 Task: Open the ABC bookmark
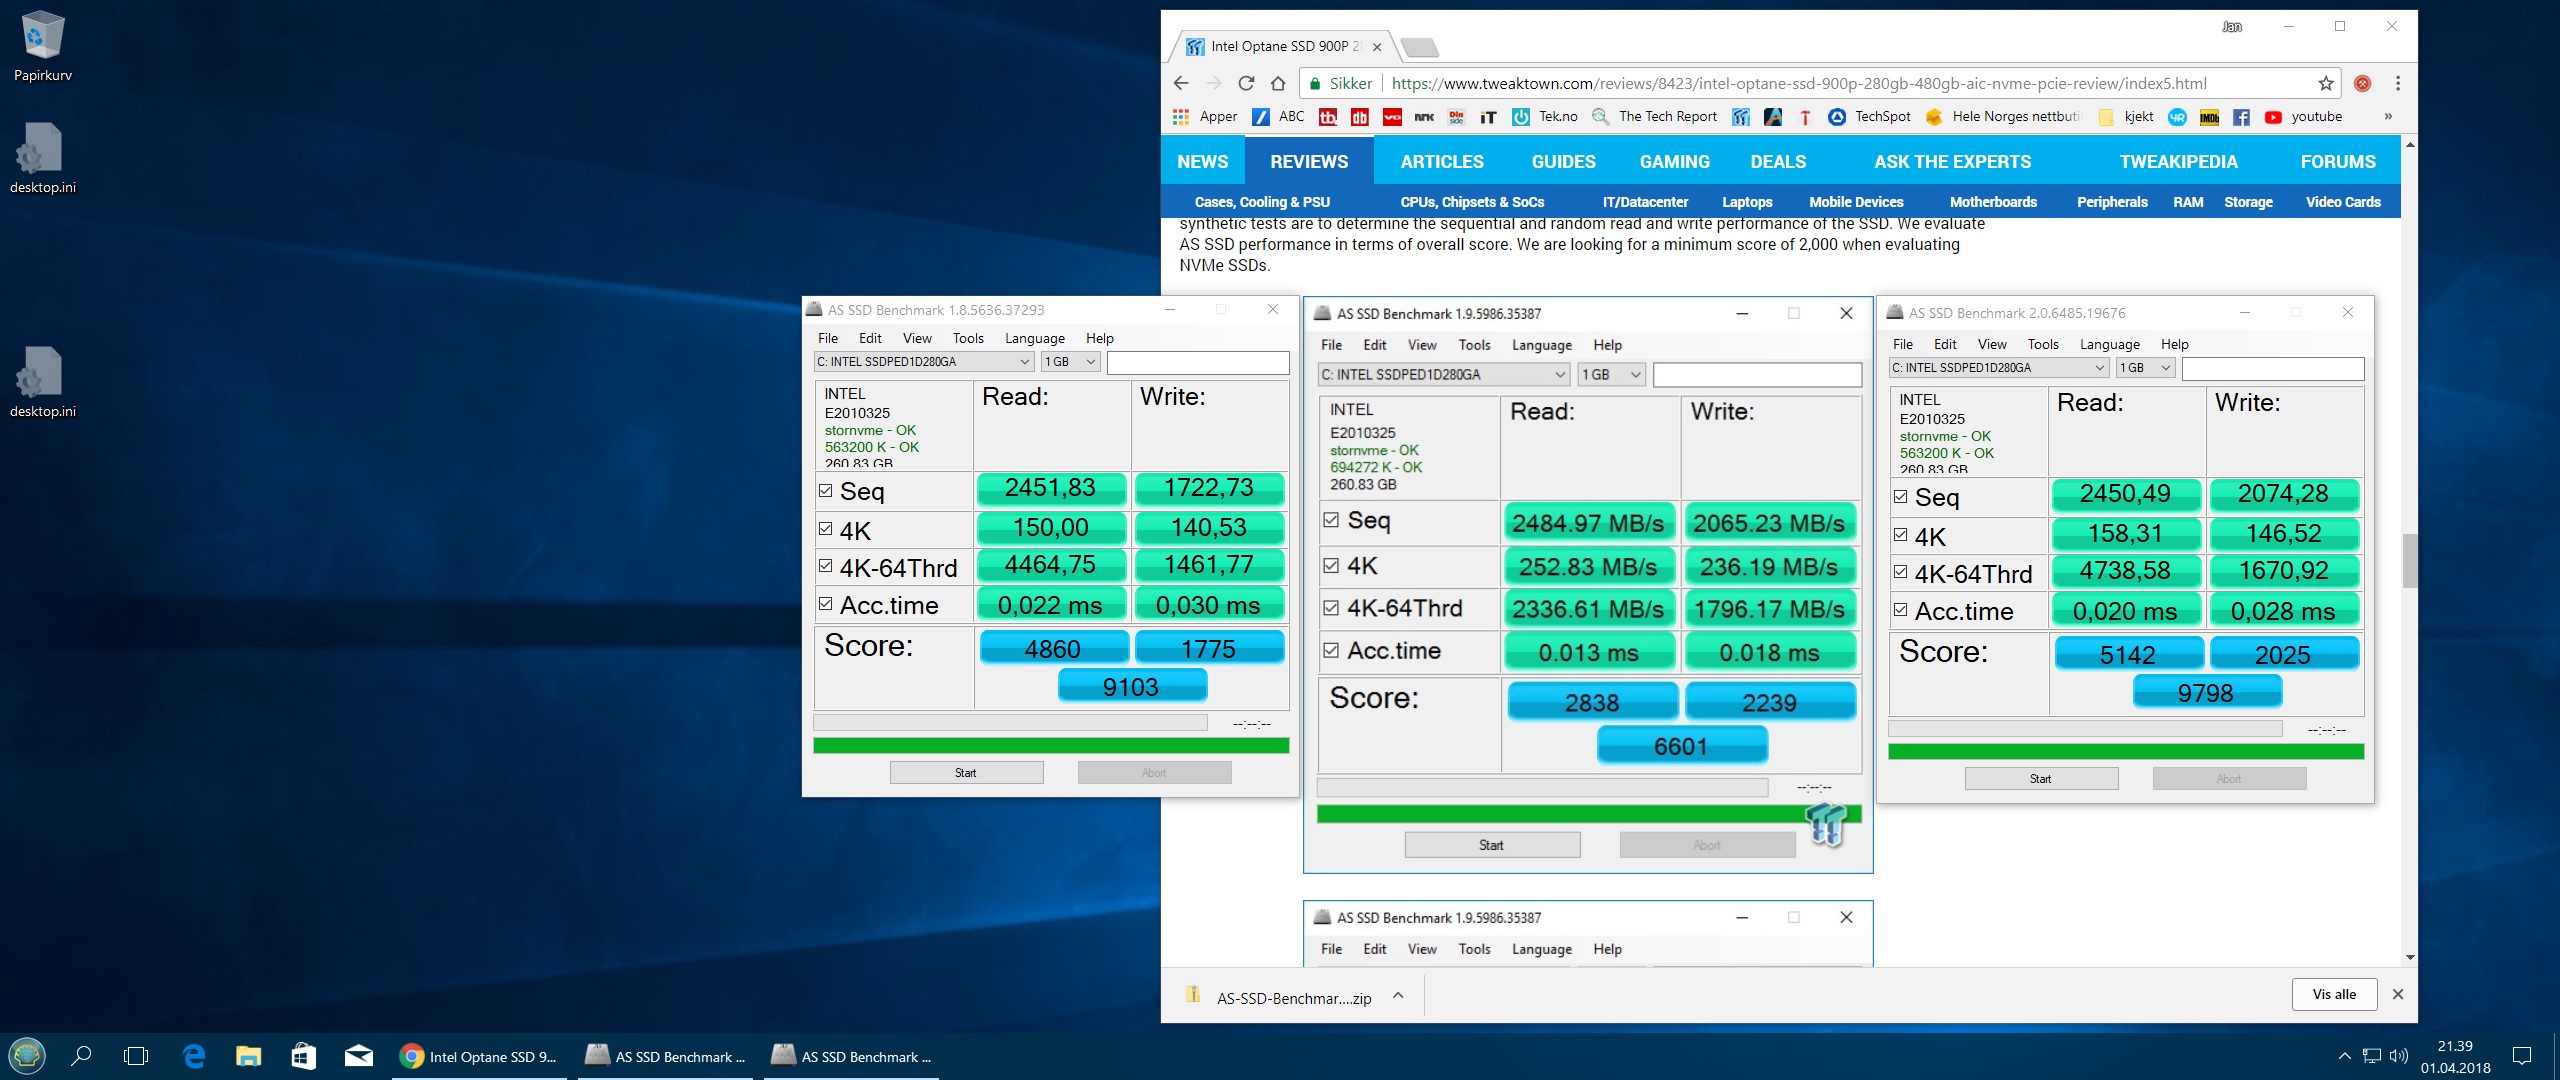[1279, 116]
